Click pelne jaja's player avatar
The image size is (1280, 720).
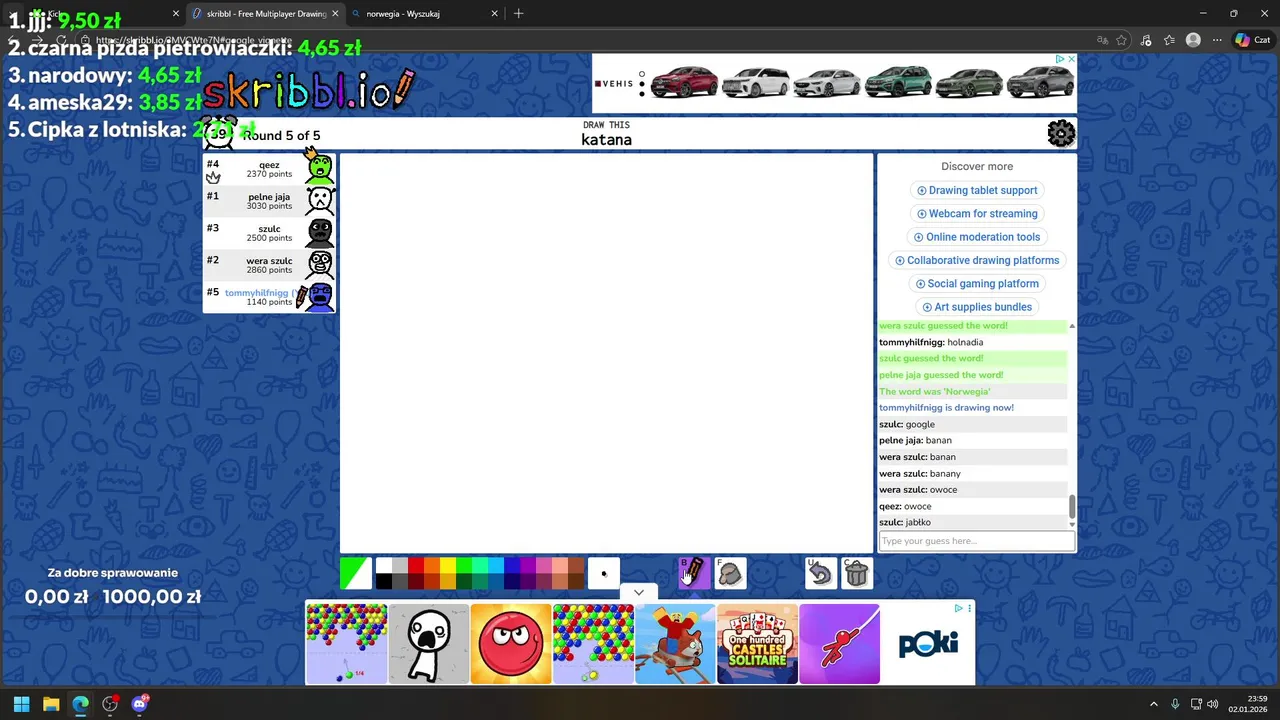point(320,200)
